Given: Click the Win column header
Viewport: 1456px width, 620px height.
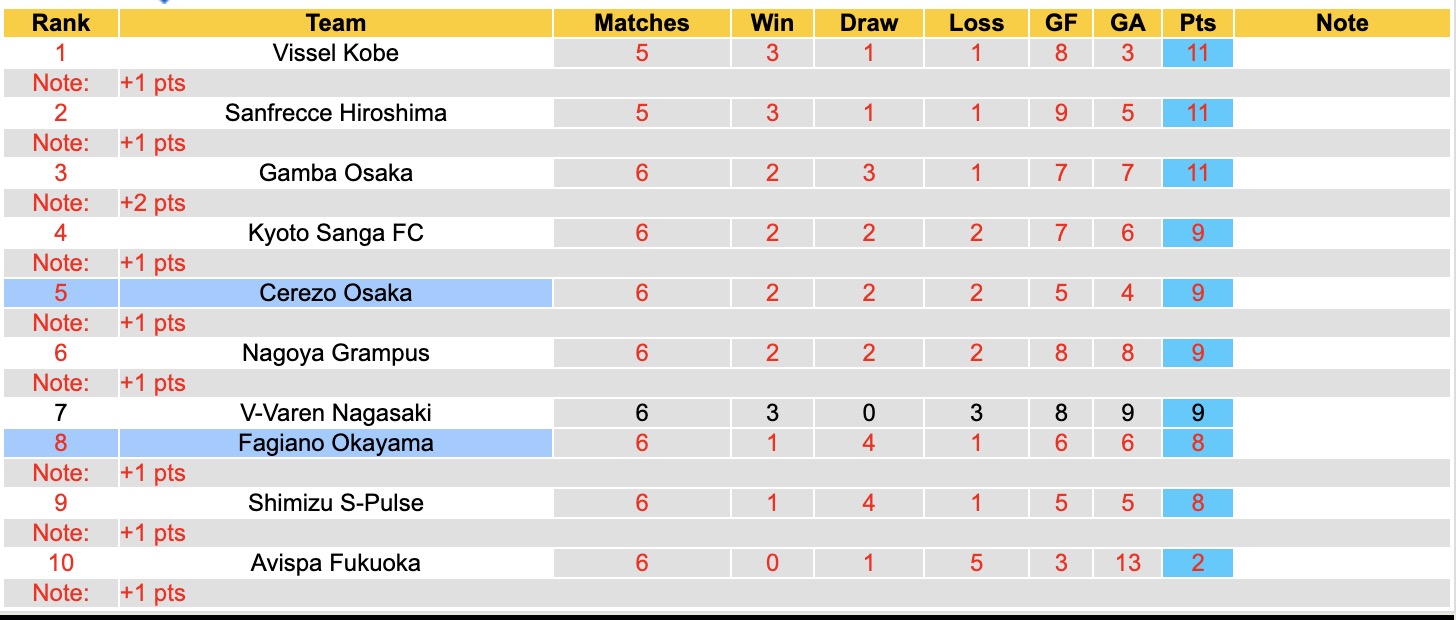Looking at the screenshot, I should click(771, 23).
